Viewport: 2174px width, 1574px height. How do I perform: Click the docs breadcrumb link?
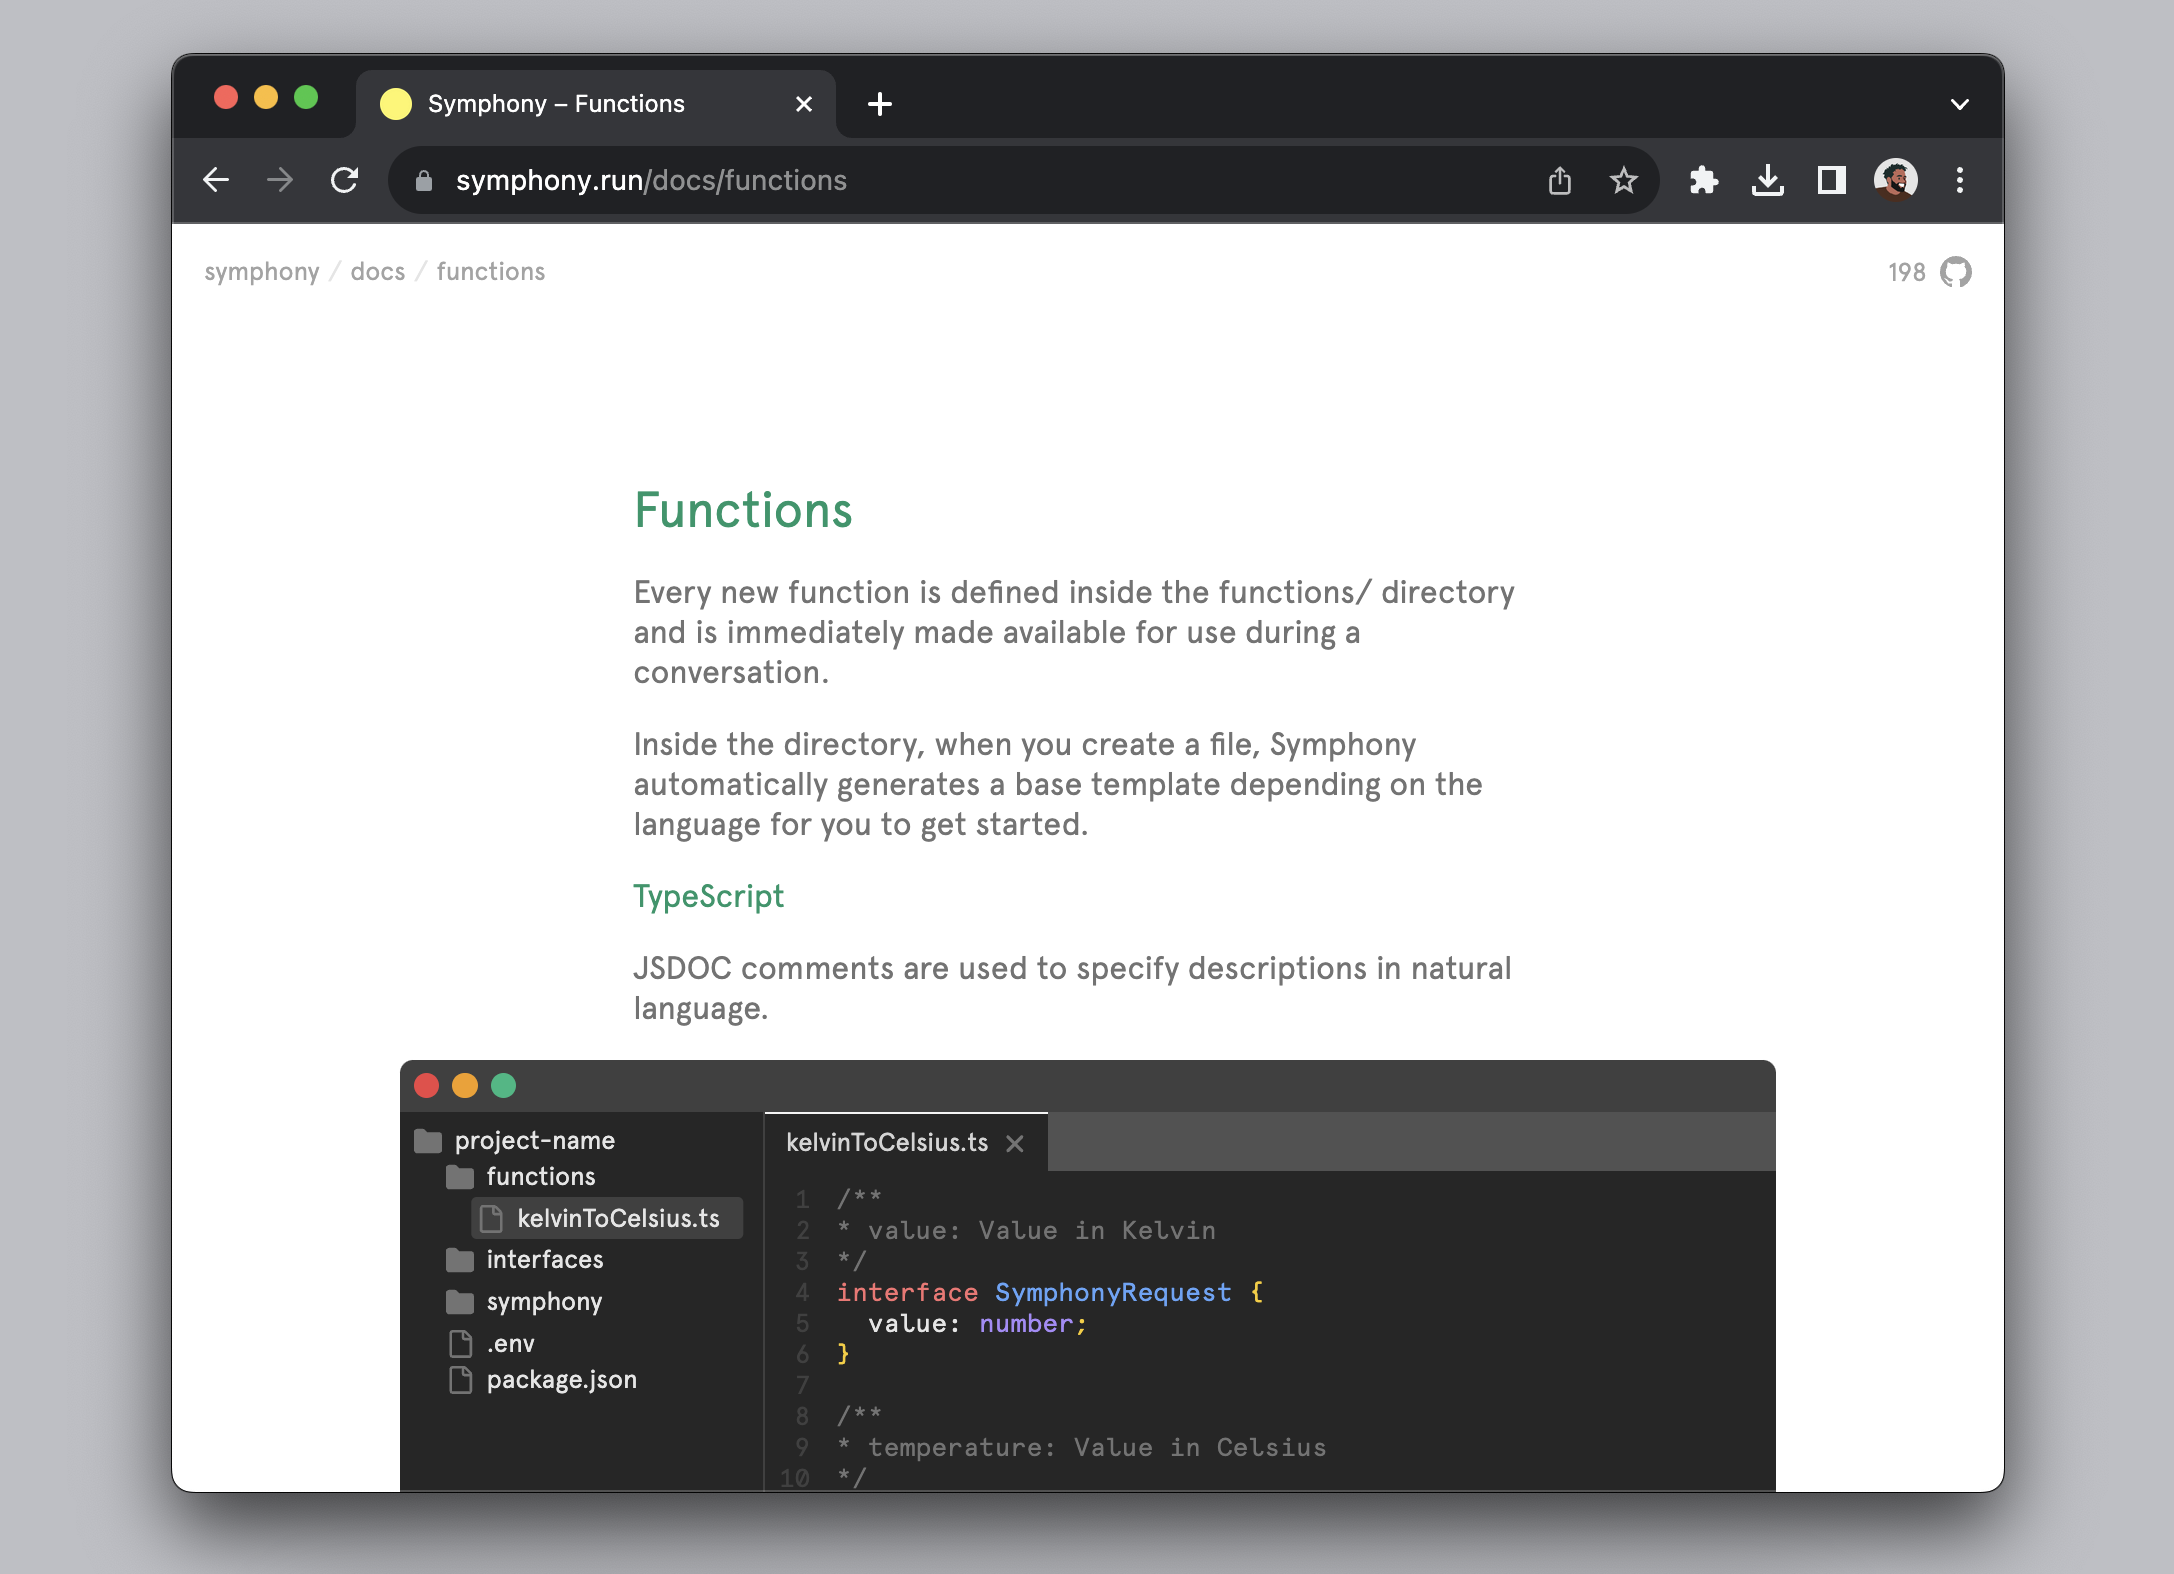[377, 272]
